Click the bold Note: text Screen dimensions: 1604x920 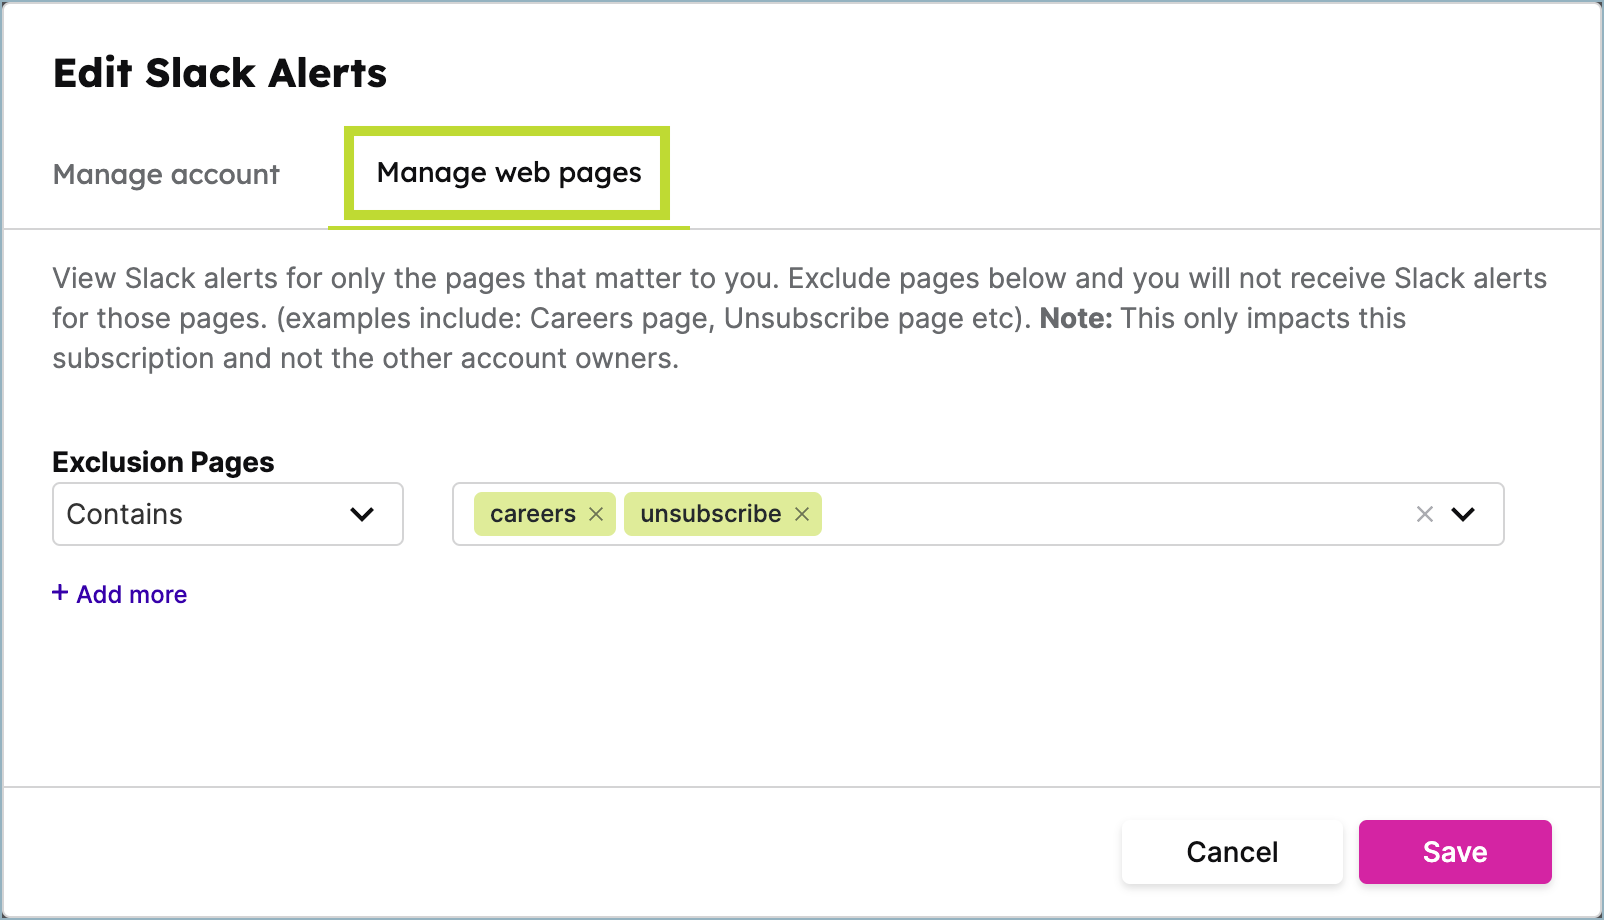(1076, 319)
